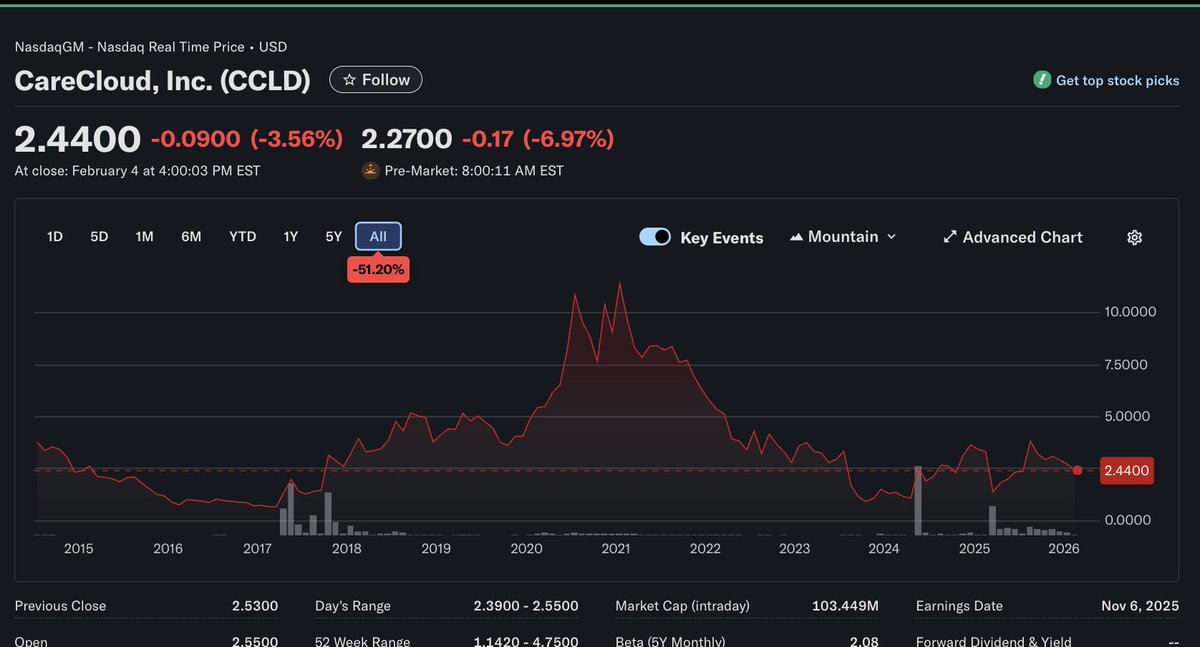Click the pre-market sunrise icon

click(370, 170)
